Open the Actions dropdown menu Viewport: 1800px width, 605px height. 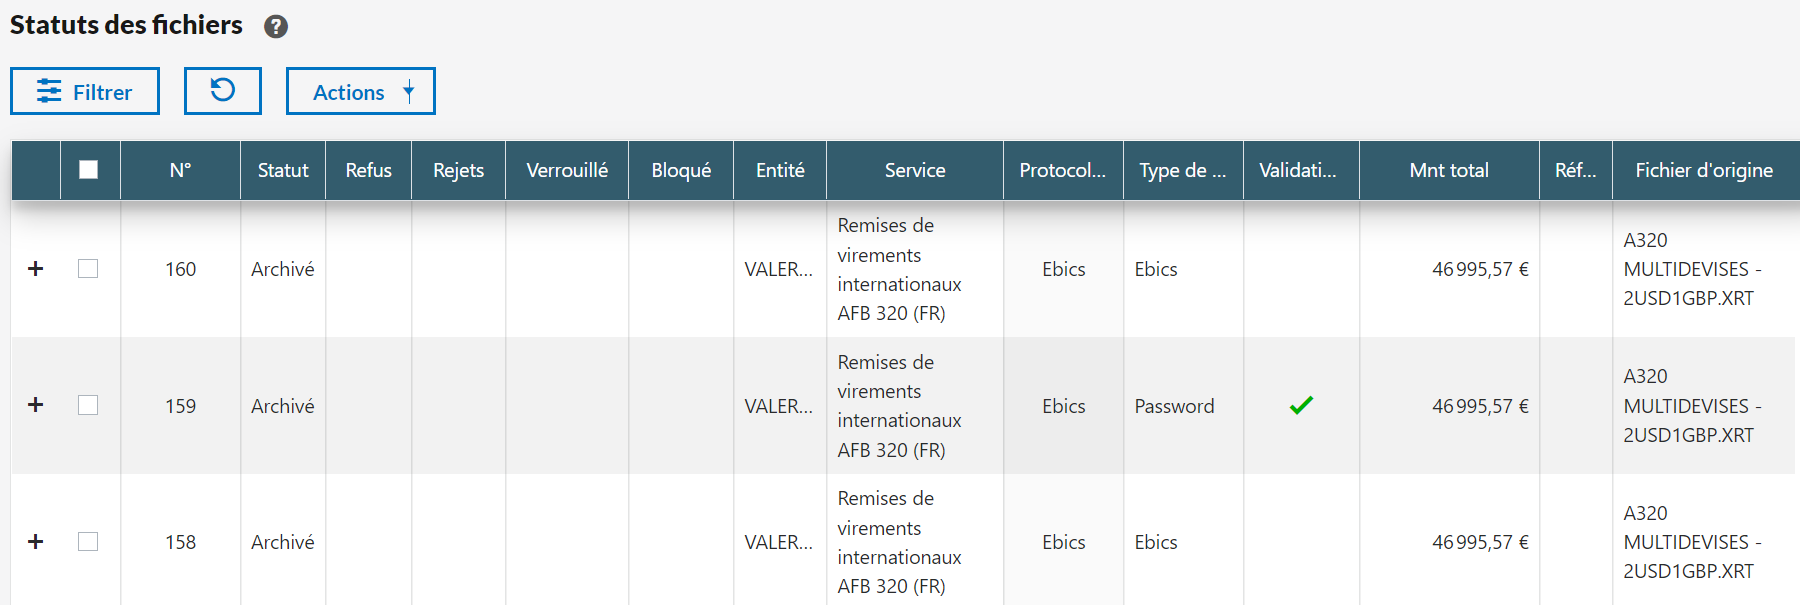[360, 92]
